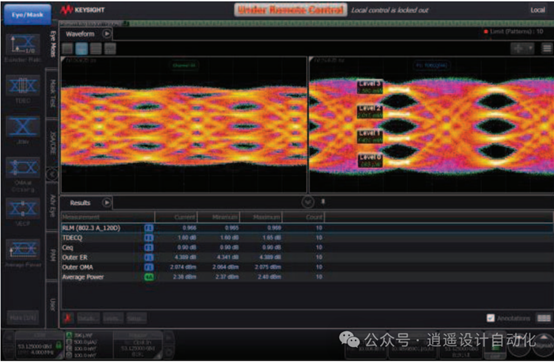This screenshot has width=554, height=362.
Task: Open the hamburger menu in waveform toolbar
Action: (547, 48)
